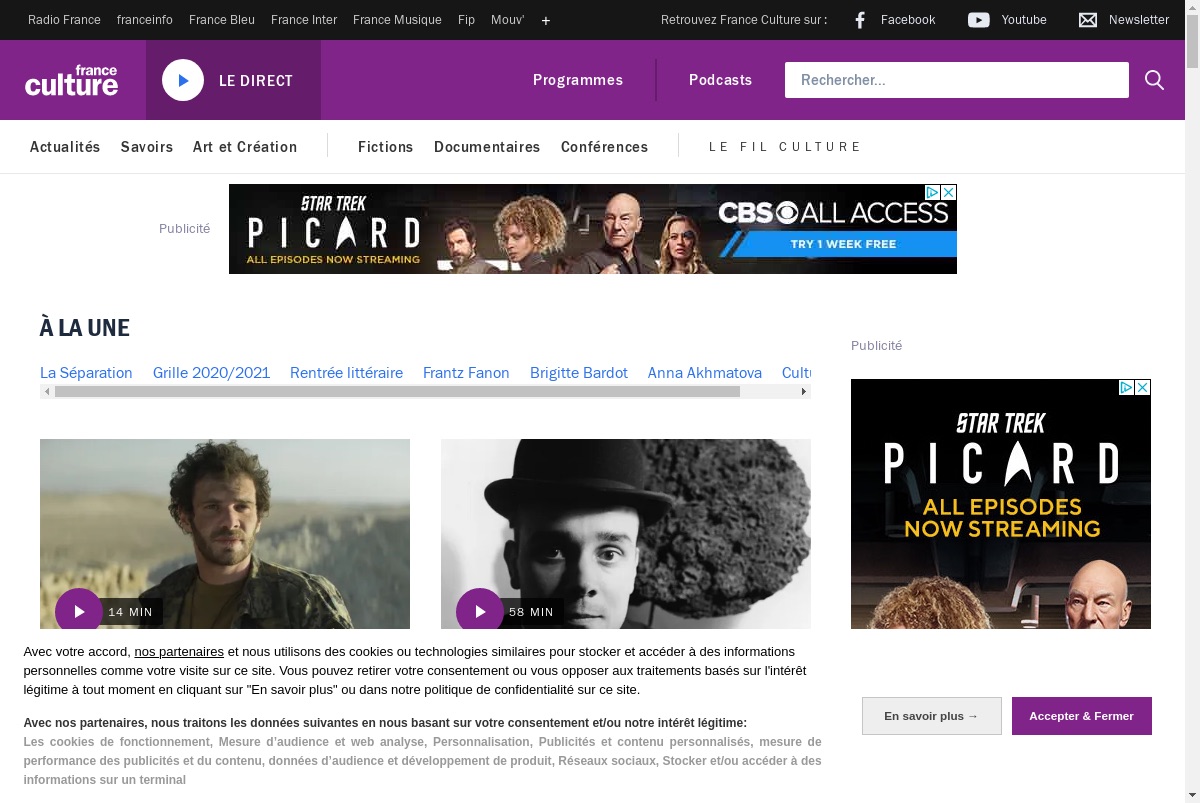The height and width of the screenshot is (803, 1200).
Task: Go to Art et Création section
Action: coord(245,147)
